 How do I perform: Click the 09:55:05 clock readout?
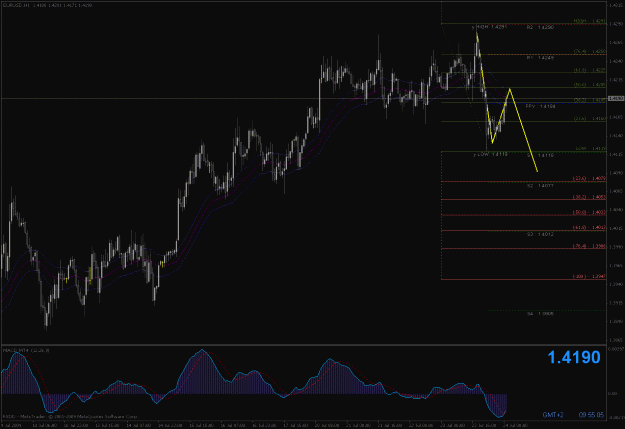(591, 415)
